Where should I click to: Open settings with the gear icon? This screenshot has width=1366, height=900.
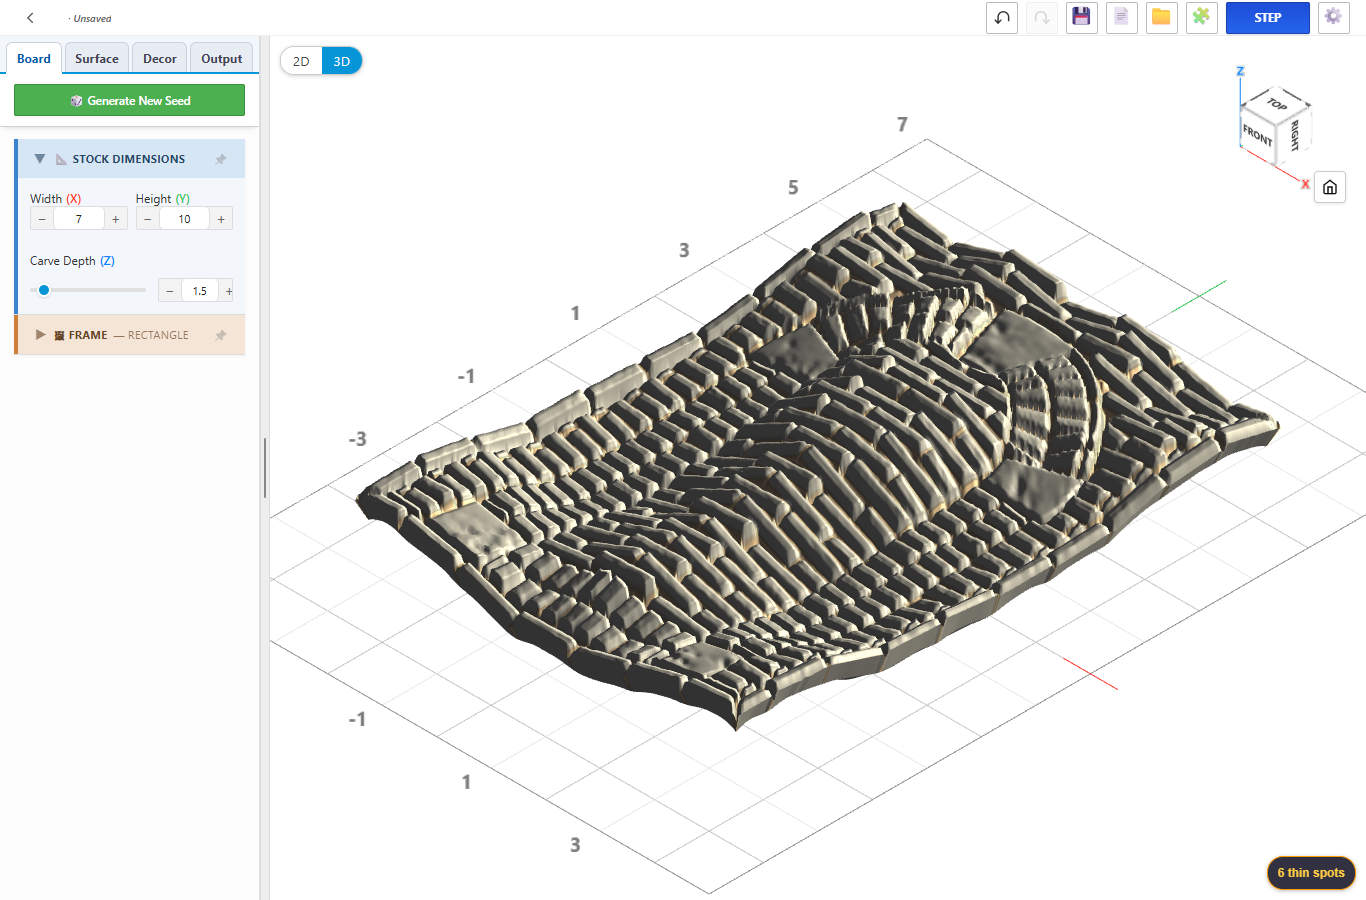(1333, 18)
